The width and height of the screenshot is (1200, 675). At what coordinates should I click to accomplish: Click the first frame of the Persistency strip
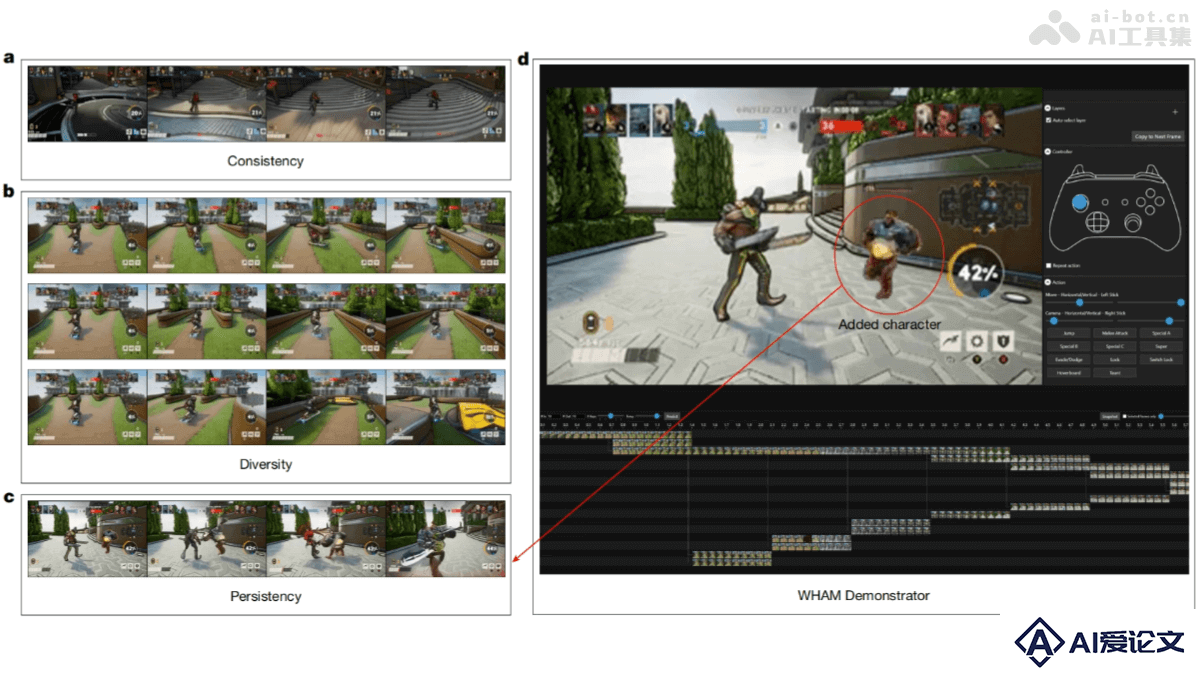(x=88, y=539)
